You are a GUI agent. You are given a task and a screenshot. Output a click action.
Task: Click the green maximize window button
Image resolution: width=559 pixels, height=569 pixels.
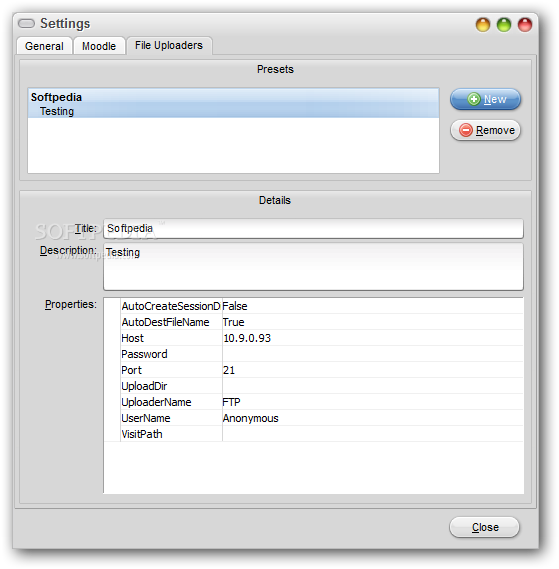504,25
